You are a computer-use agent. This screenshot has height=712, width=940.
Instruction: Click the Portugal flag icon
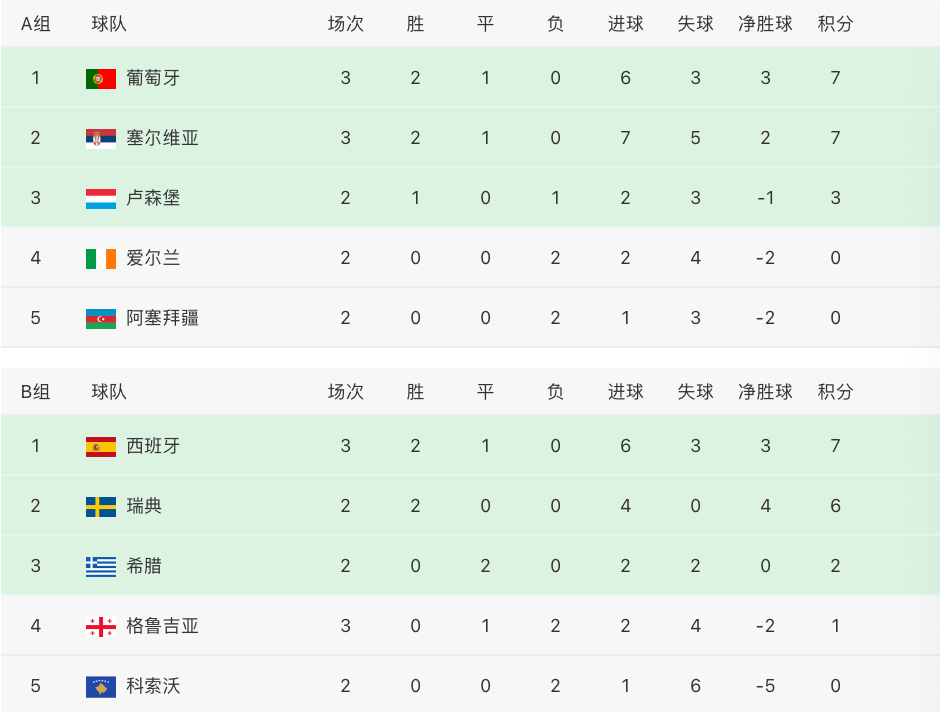point(101,79)
